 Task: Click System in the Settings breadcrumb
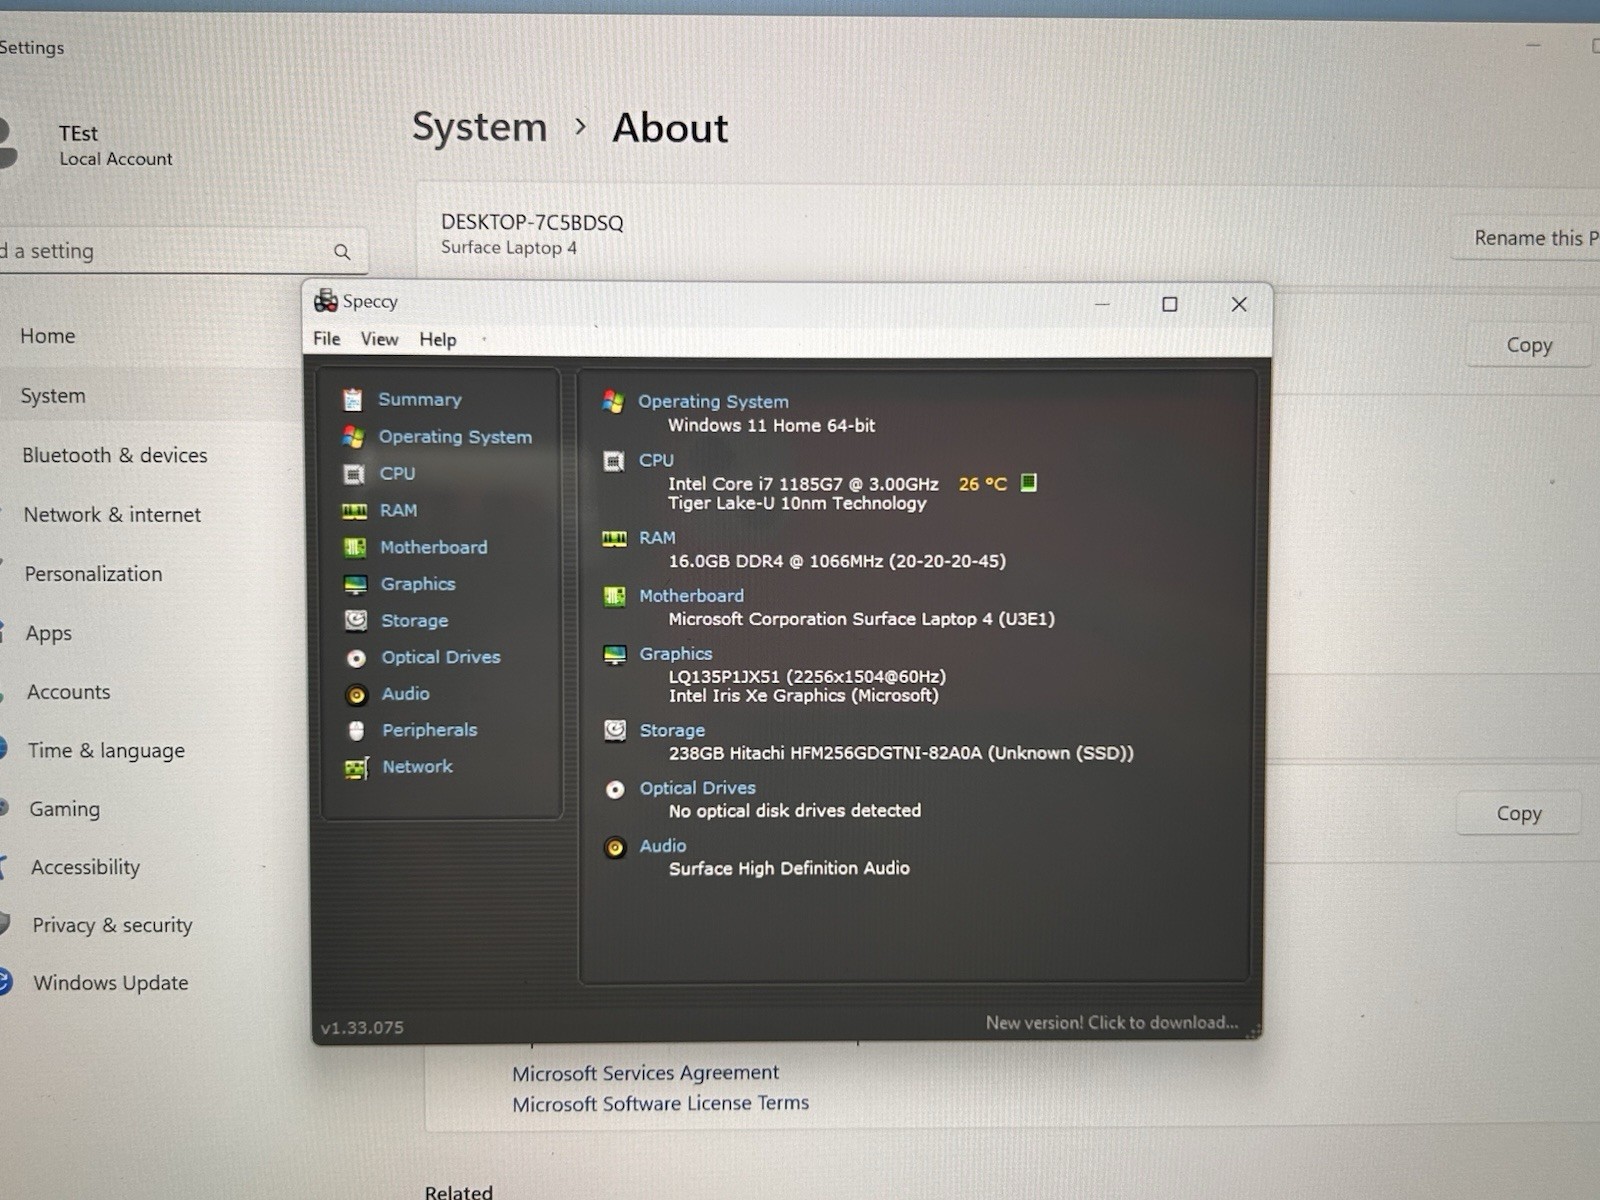(x=479, y=128)
